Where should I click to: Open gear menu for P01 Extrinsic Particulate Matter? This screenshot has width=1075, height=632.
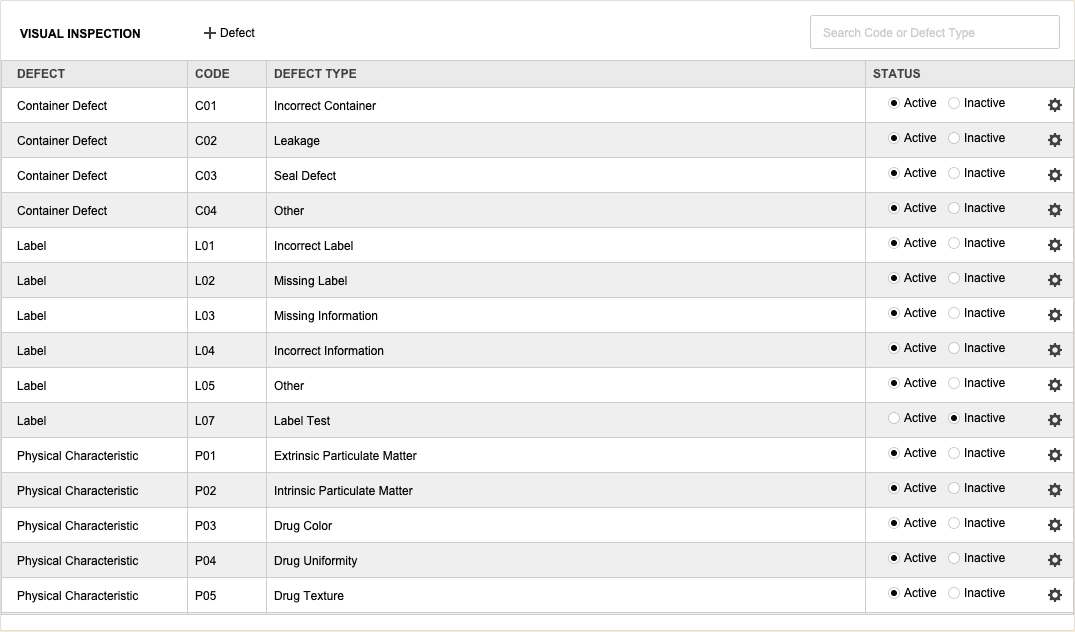[1054, 455]
